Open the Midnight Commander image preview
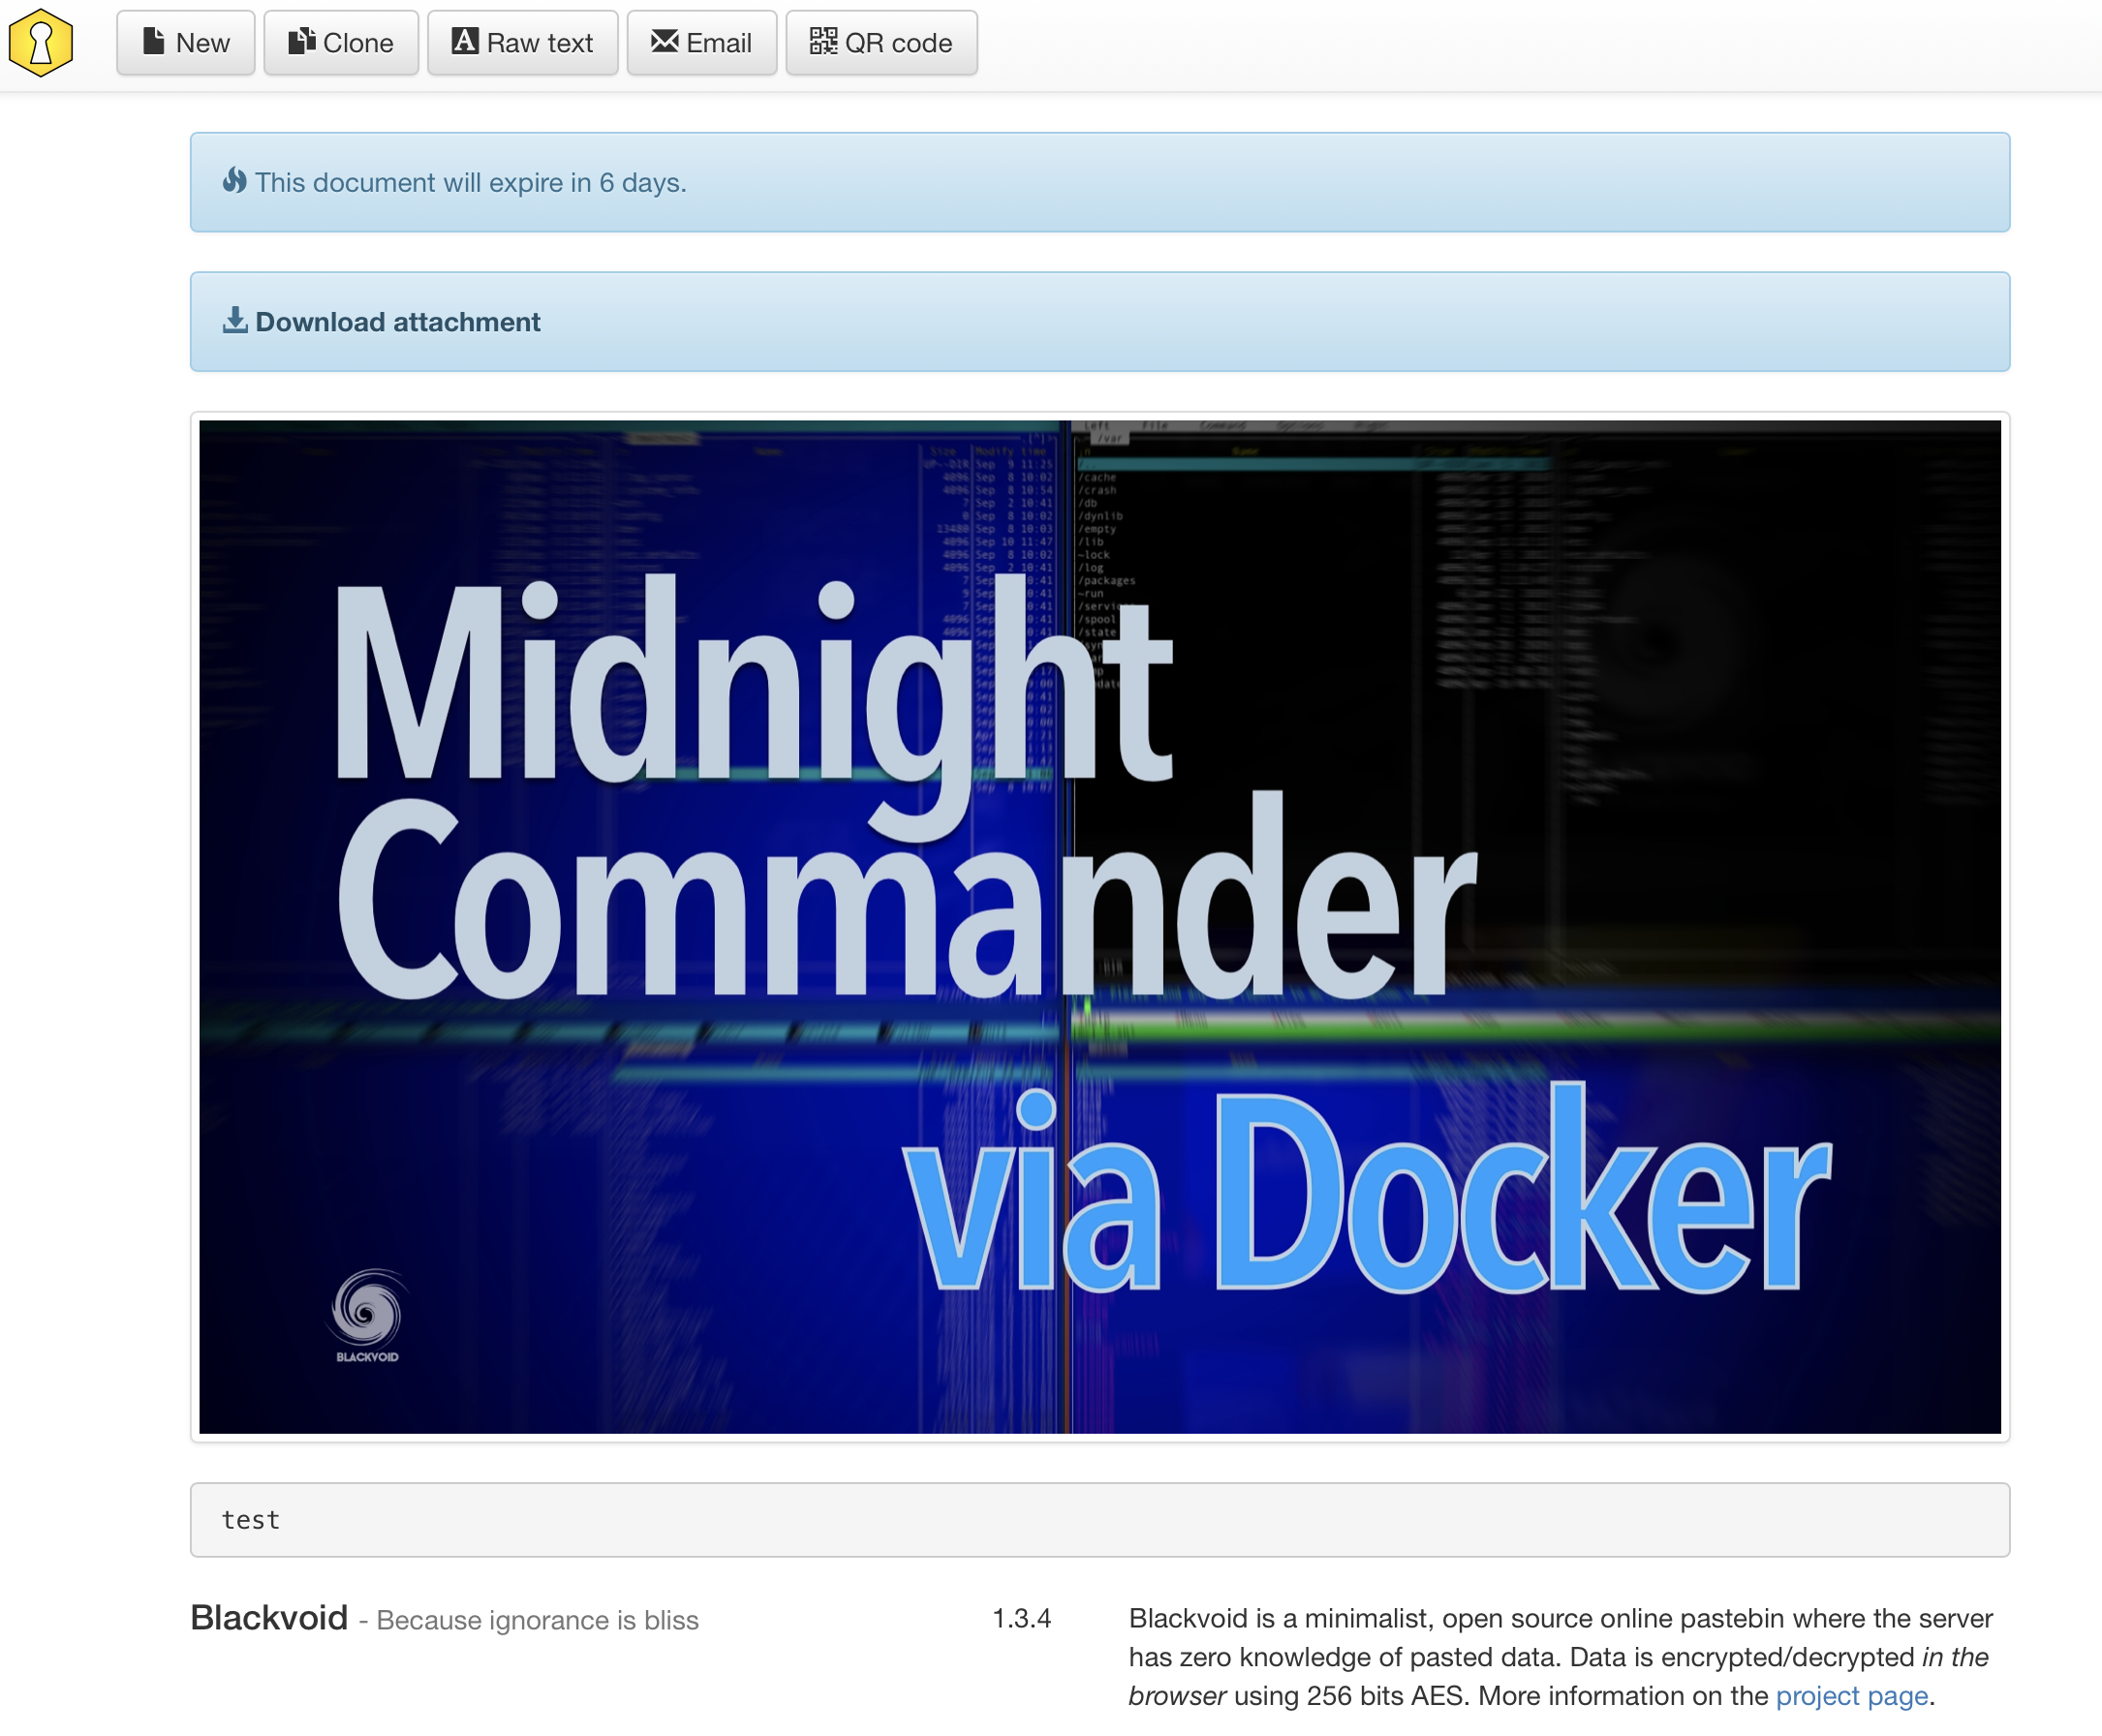This screenshot has height=1736, width=2102. click(x=1100, y=927)
